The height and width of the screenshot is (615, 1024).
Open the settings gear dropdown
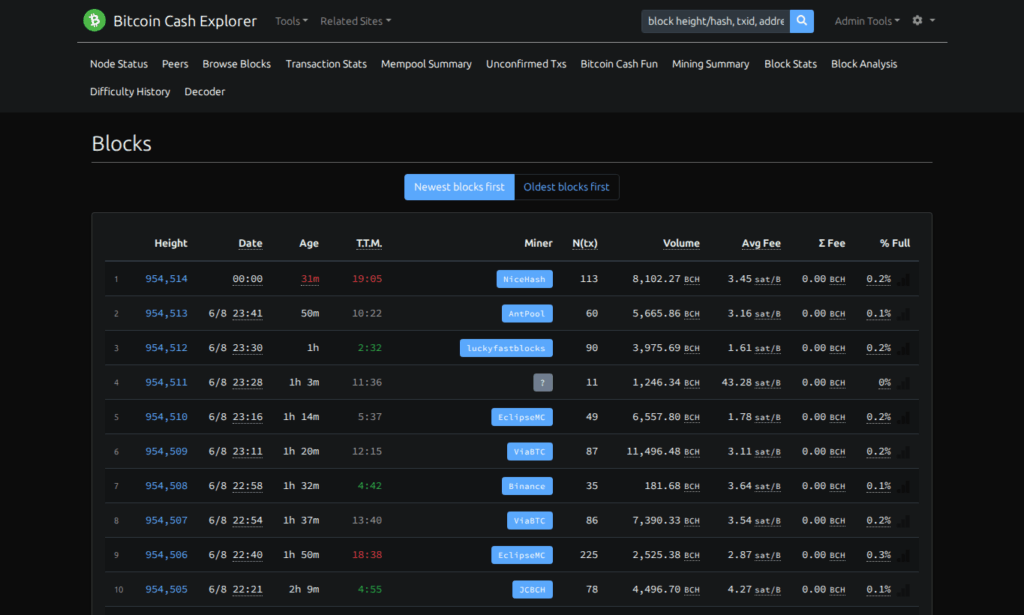tap(923, 20)
